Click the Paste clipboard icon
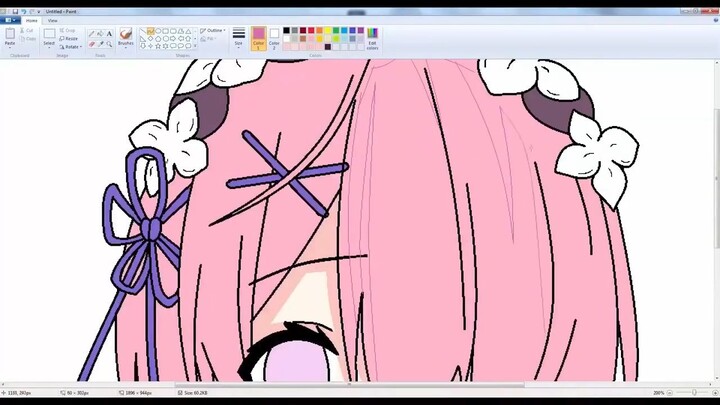This screenshot has height=405, width=720. point(10,33)
